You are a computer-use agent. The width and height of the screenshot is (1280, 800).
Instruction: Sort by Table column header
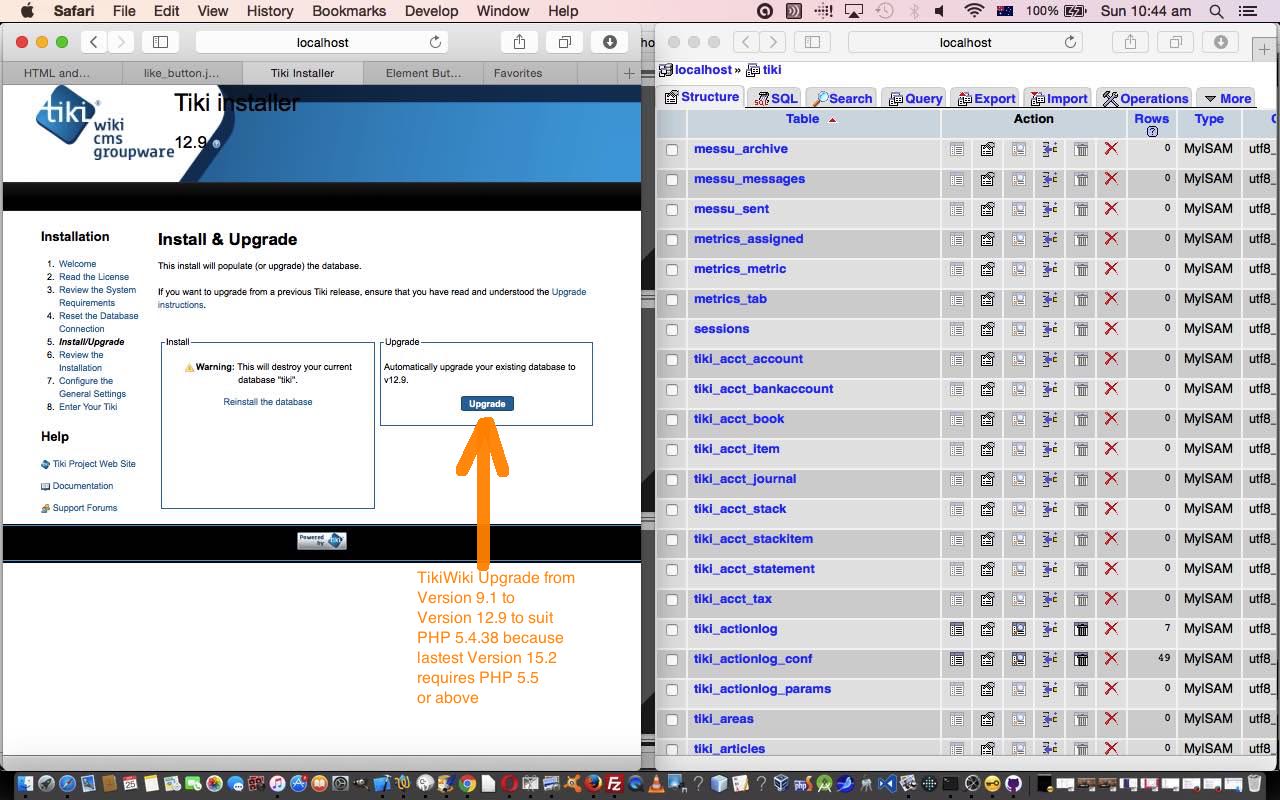click(x=802, y=118)
